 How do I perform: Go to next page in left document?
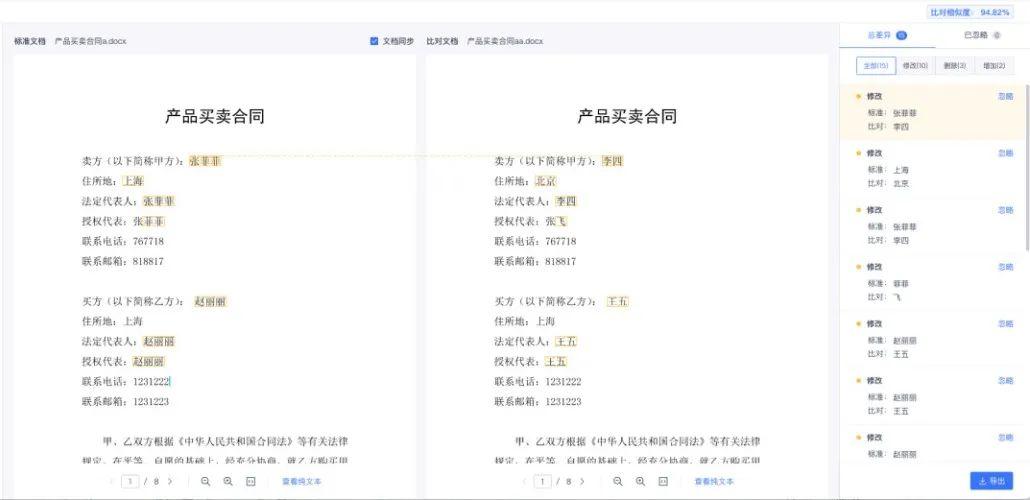coord(170,482)
